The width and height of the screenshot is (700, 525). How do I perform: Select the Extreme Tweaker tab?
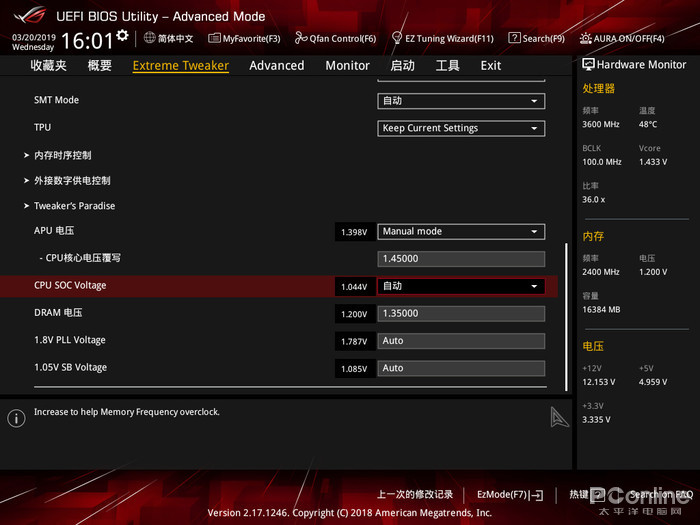[x=181, y=66]
